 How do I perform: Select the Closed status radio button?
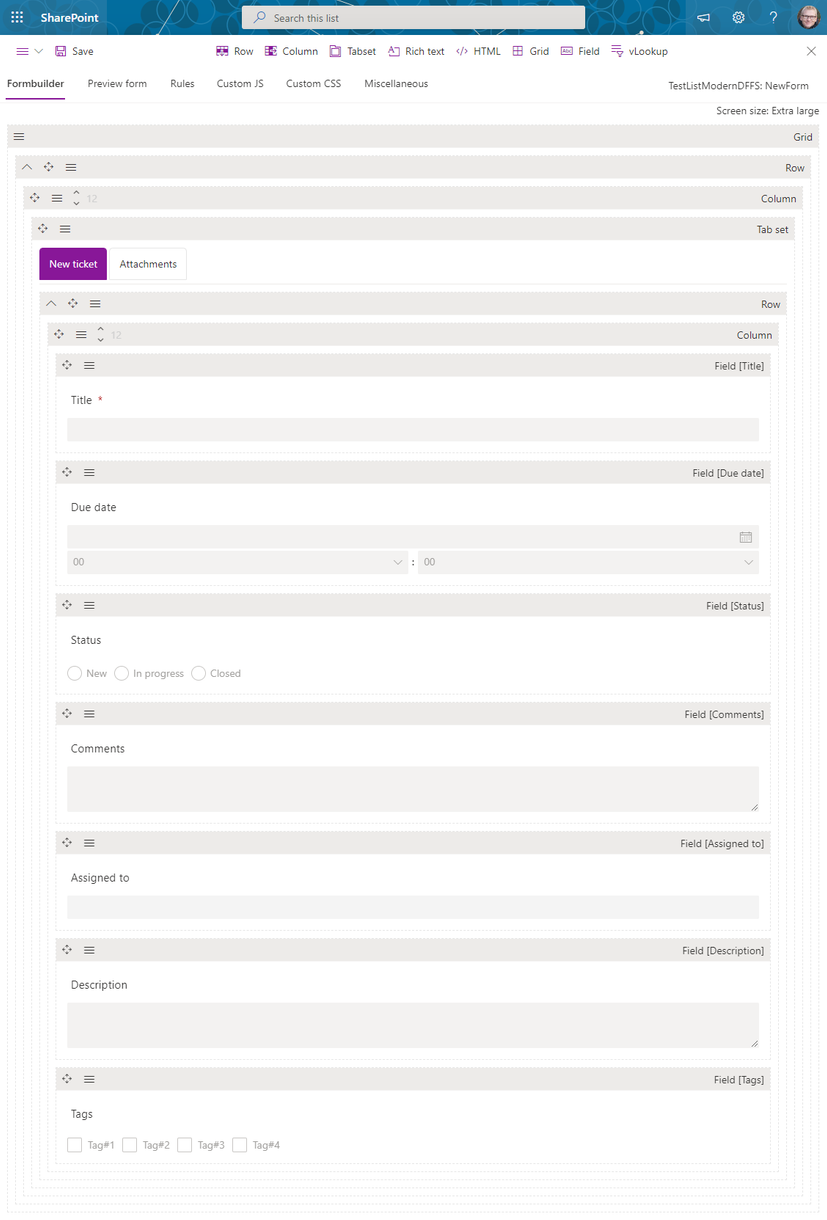click(199, 673)
